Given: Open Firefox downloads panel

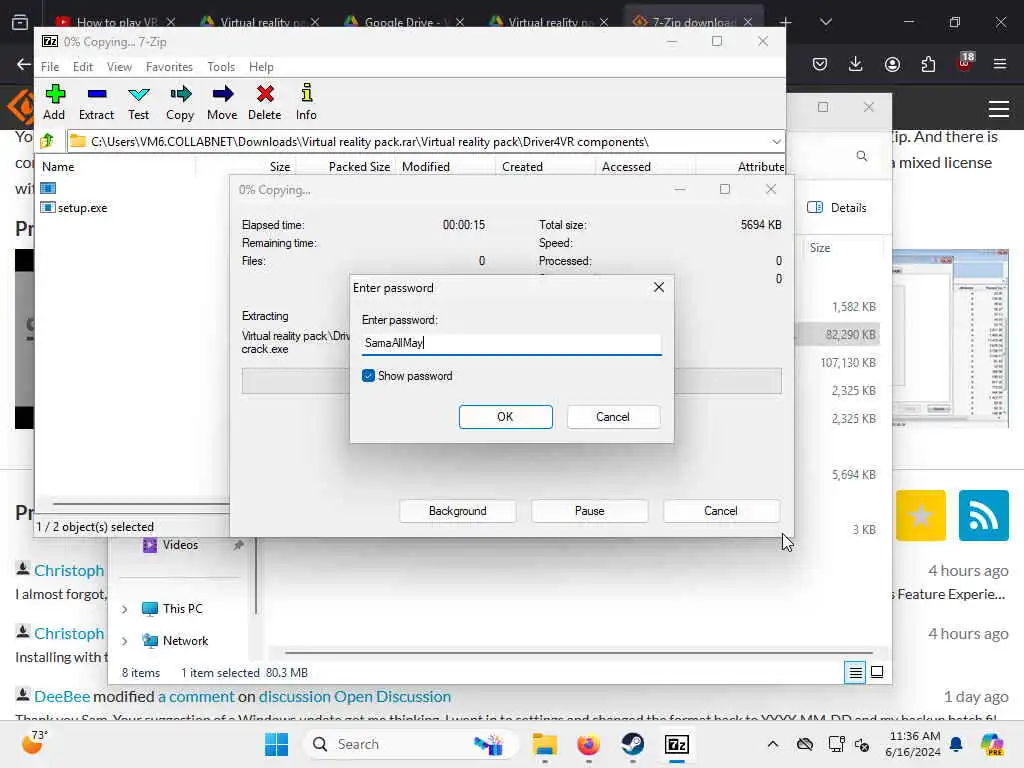Looking at the screenshot, I should point(856,64).
